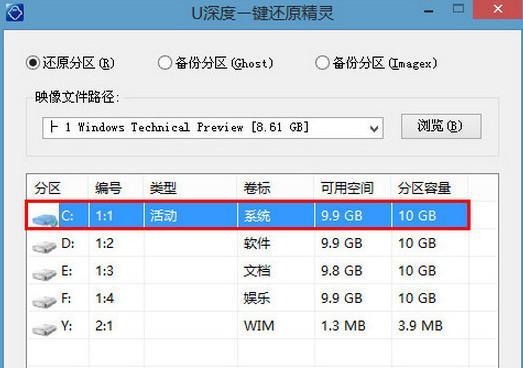The image size is (523, 368).
Task: Minimize the U深度一键还原精灵 window
Action: pyautogui.click(x=429, y=11)
